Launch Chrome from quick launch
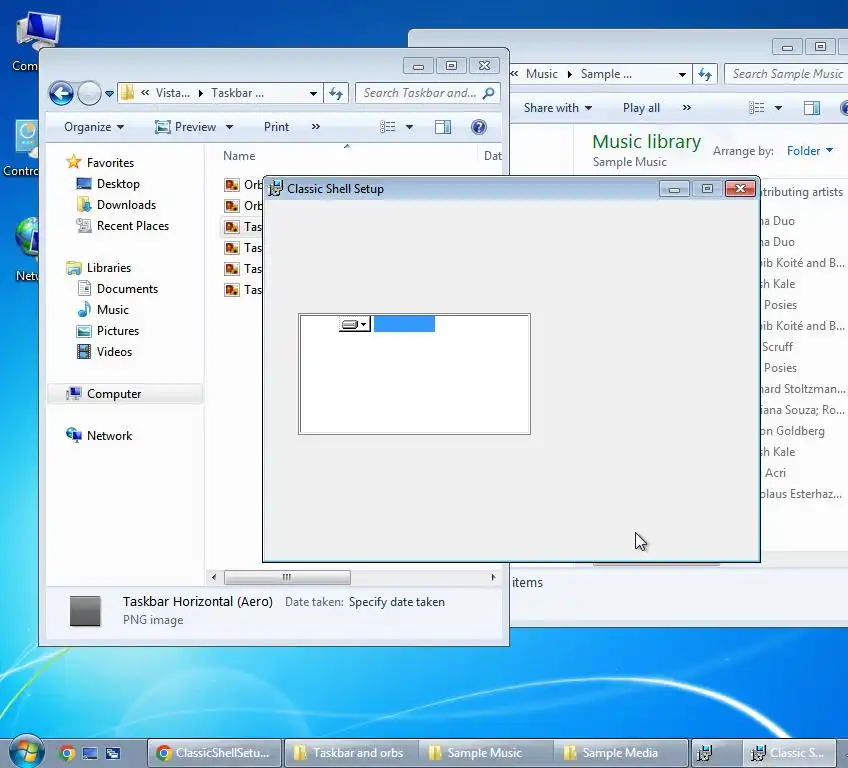Screen dimensions: 848x768 click(x=67, y=753)
